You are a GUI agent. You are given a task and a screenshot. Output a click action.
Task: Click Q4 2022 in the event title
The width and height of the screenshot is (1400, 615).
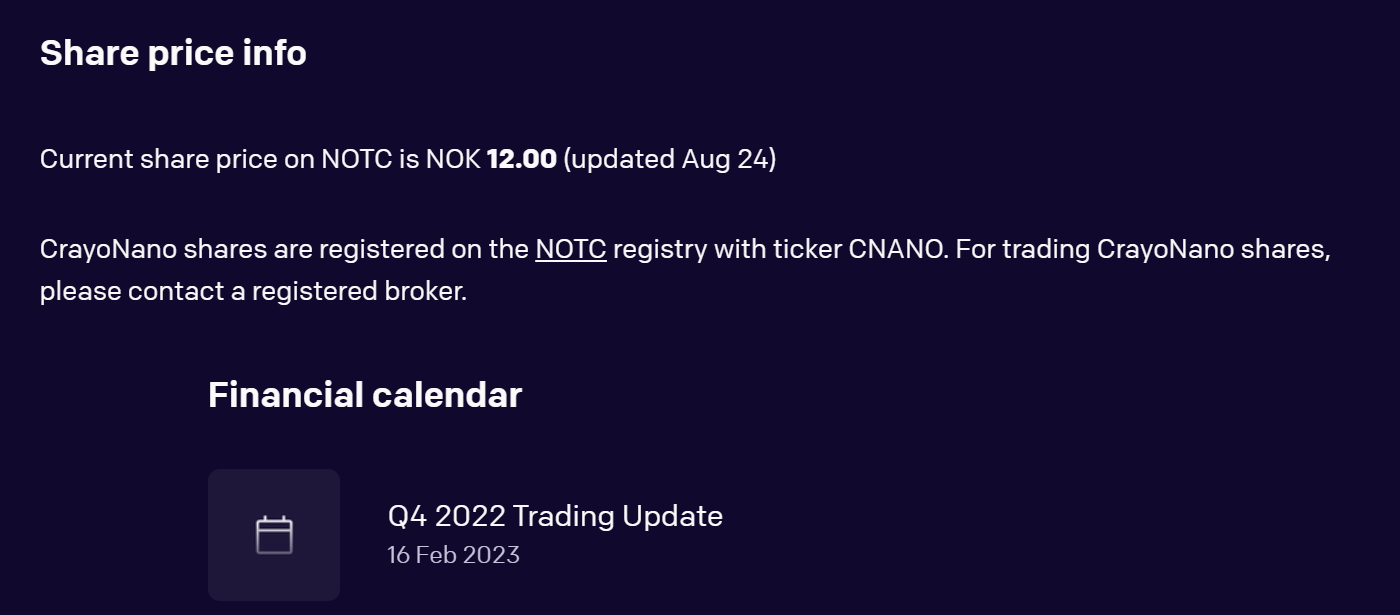446,516
